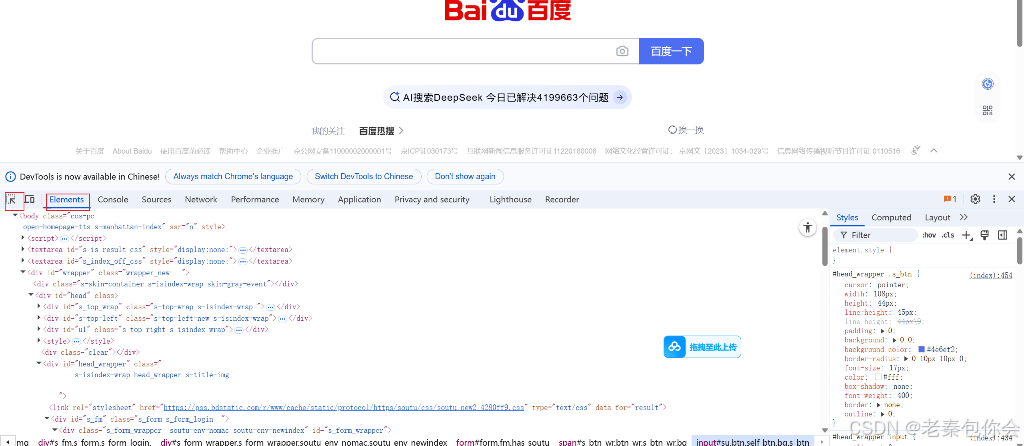Viewport: 1024px width, 446px height.
Task: Toggle rendering emulations paintbrush icon in Styles
Action: [985, 235]
